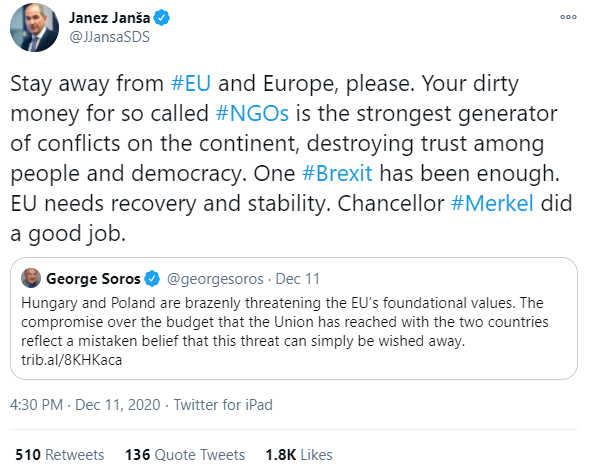Click the Twitter for iPad source label

[x=223, y=405]
